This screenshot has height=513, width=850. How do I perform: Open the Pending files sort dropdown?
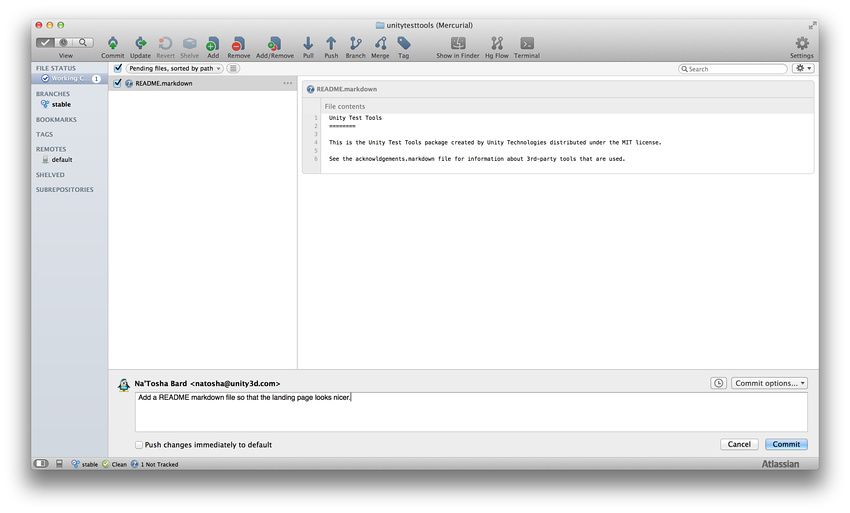click(x=174, y=68)
